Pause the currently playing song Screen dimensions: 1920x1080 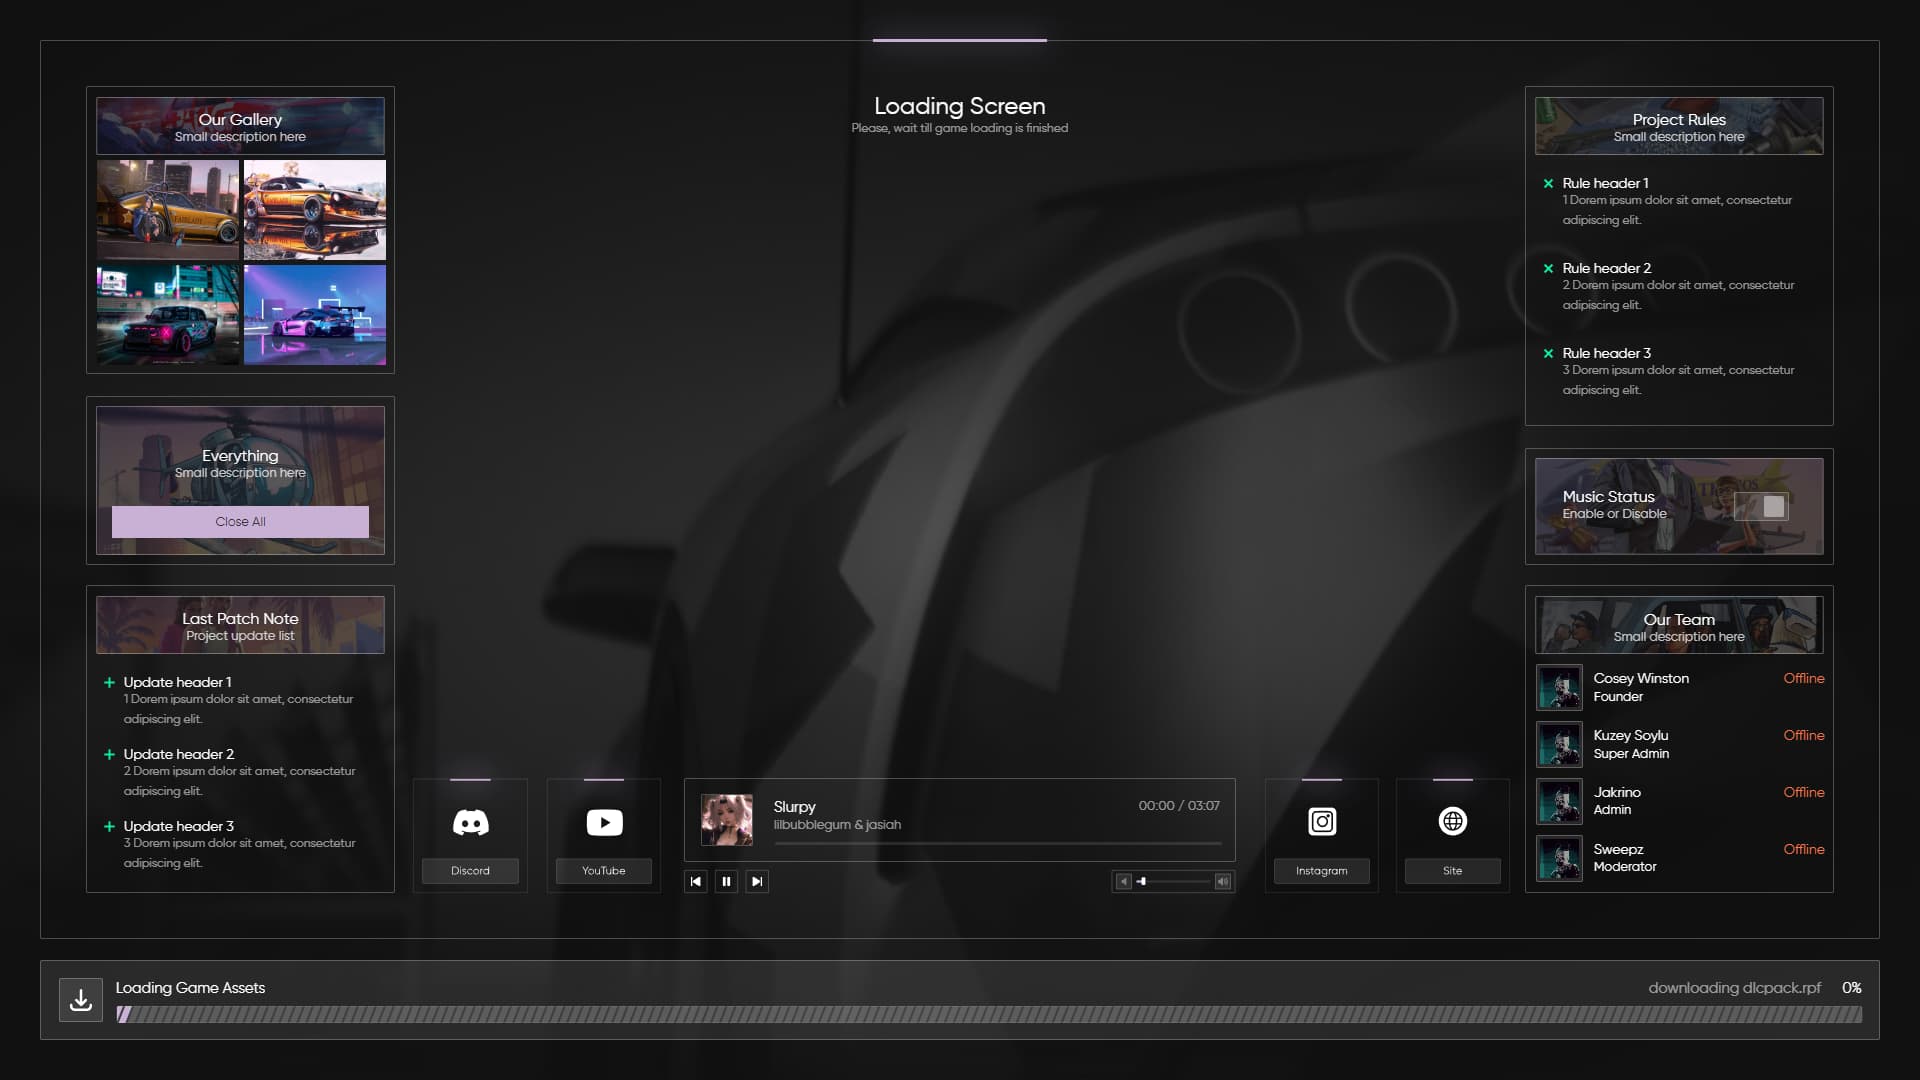[x=726, y=881]
